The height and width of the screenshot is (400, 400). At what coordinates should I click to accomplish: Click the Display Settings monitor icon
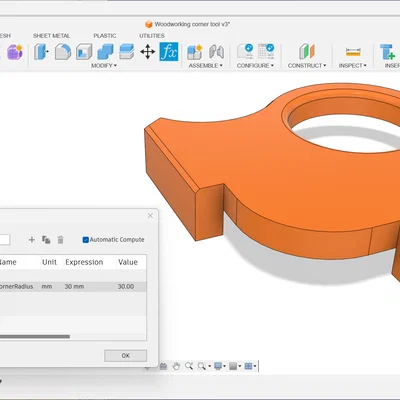click(x=218, y=366)
